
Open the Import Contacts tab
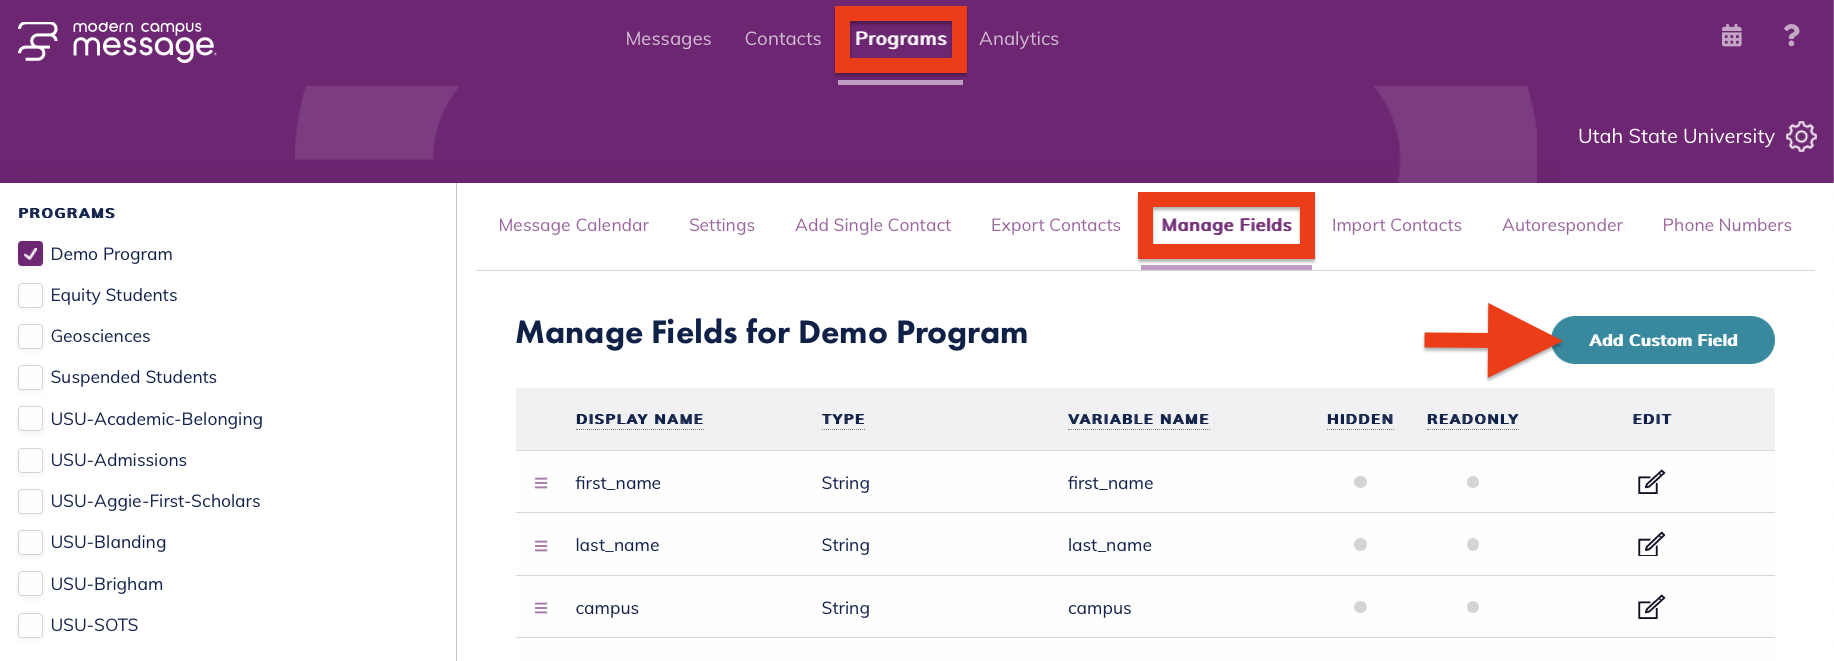click(1397, 225)
